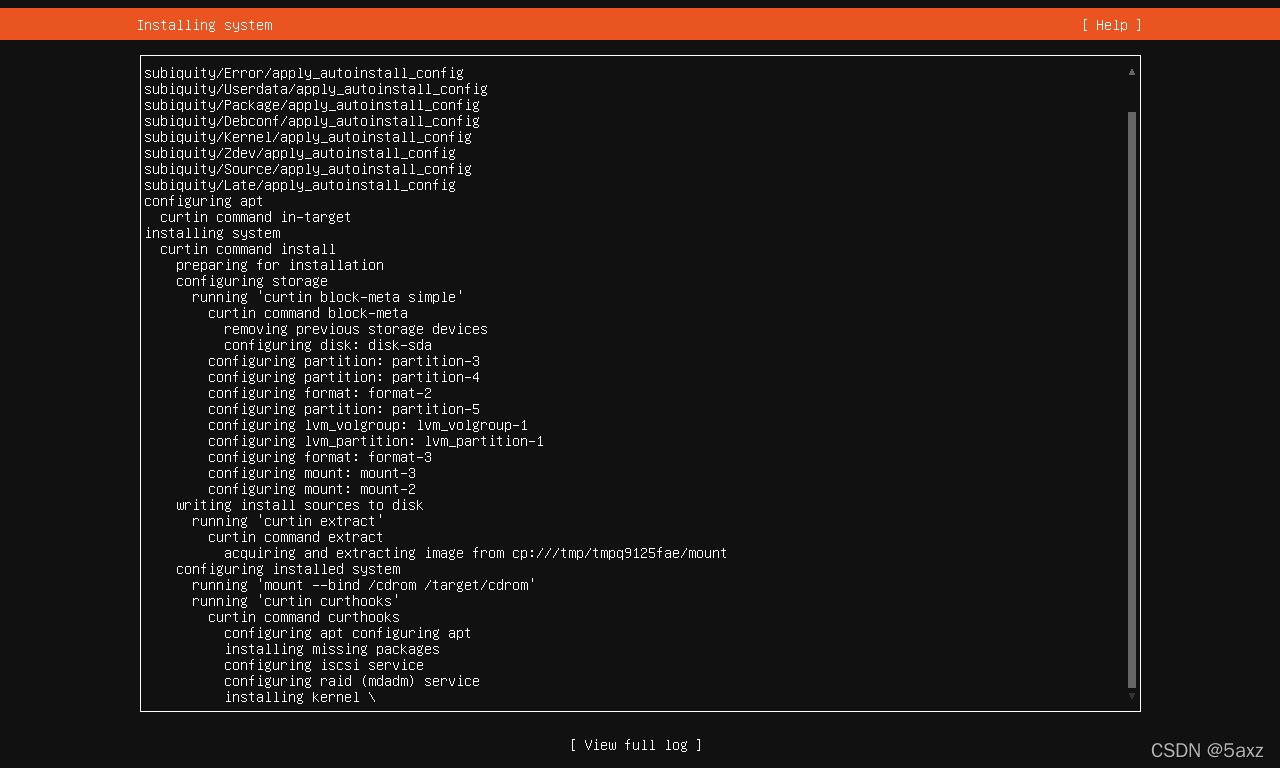
Task: Click the lvm_volgroup-1 configuration line
Action: 368,425
